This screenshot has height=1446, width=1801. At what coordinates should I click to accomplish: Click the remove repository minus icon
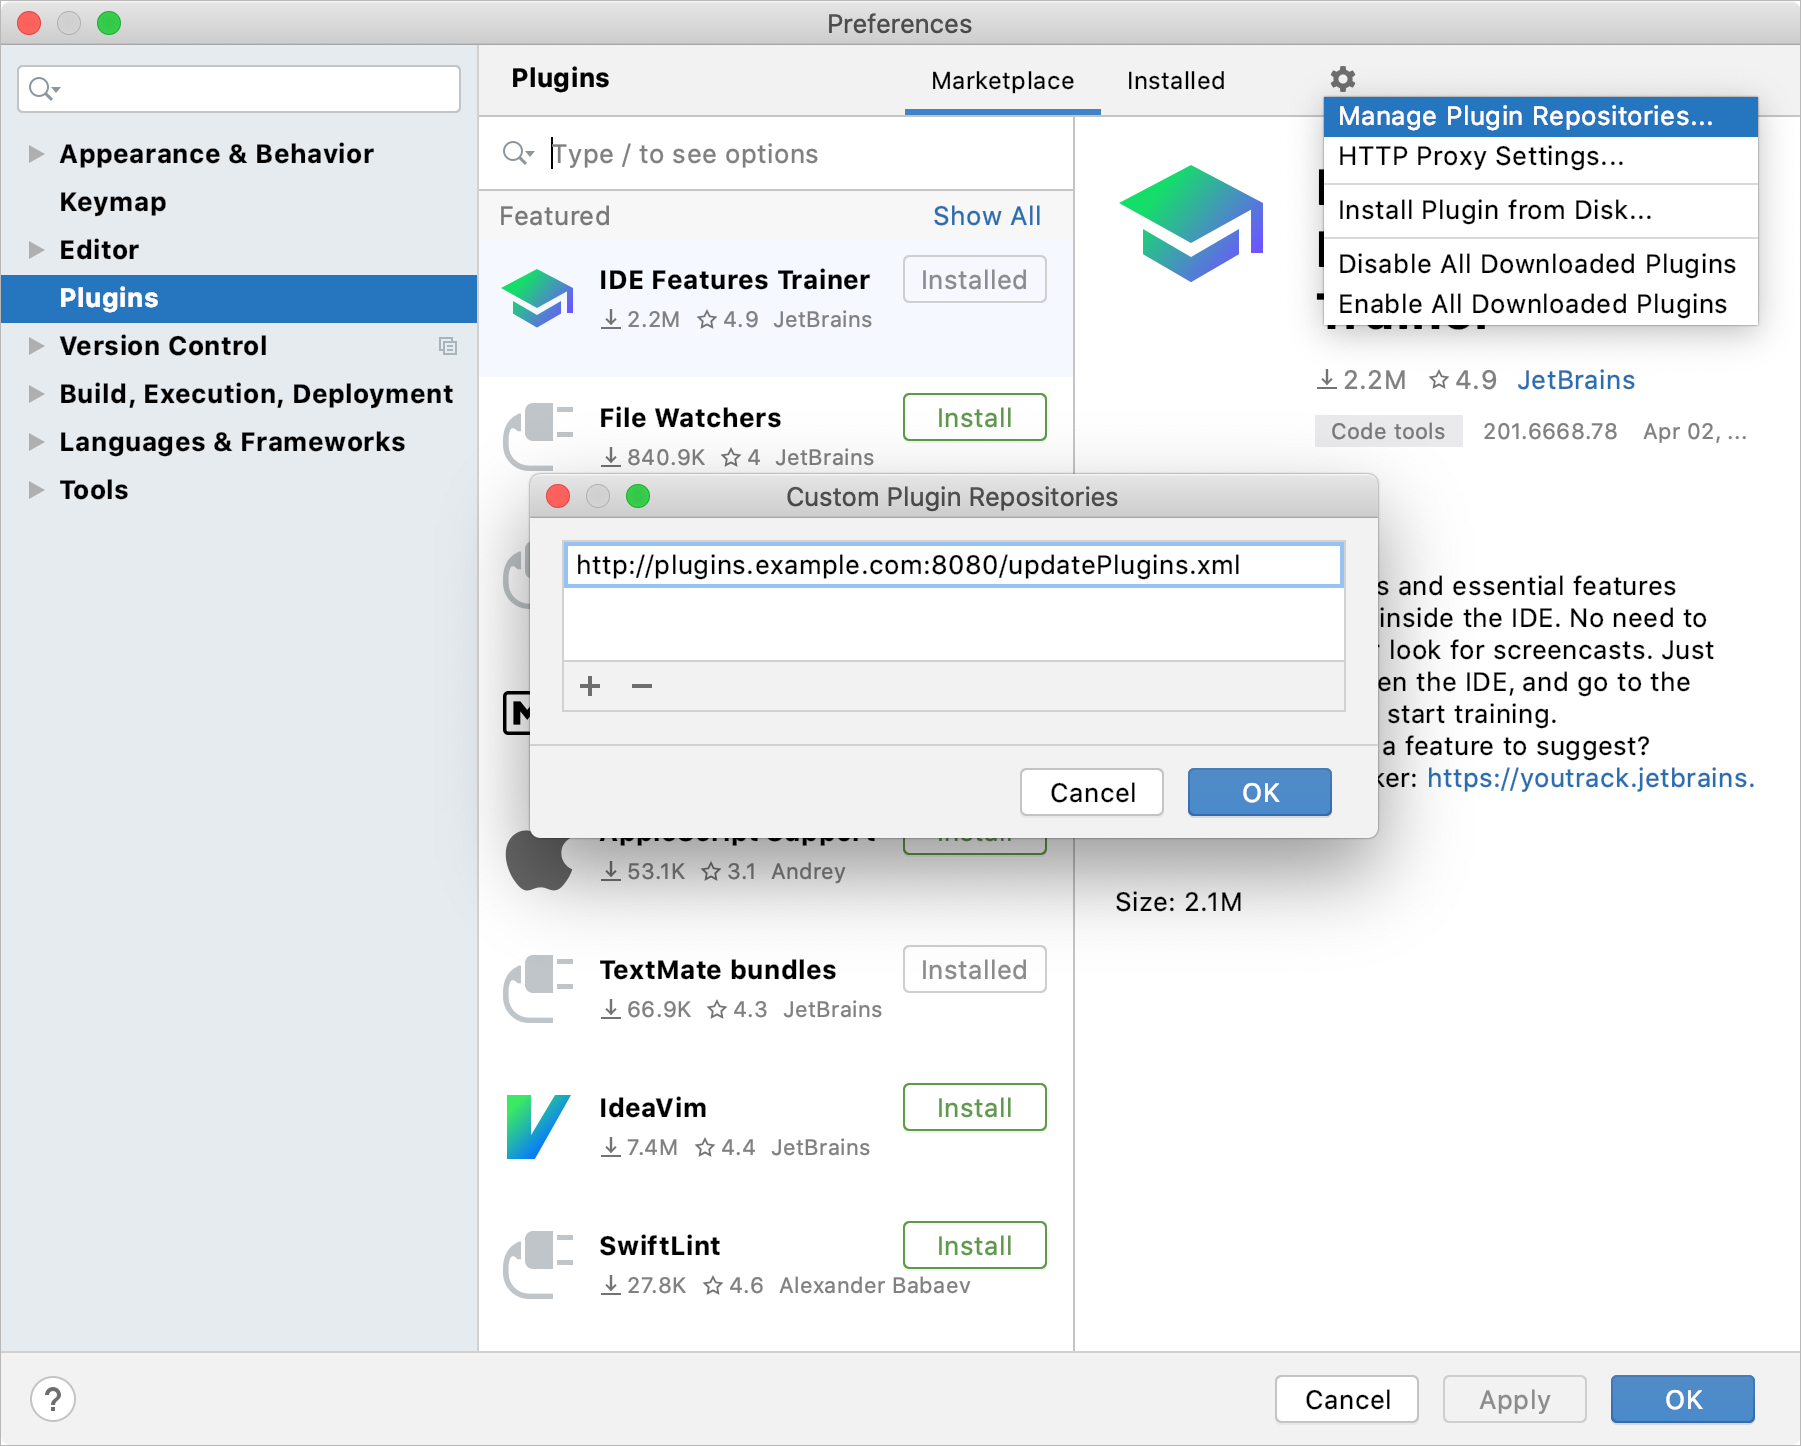pos(642,686)
